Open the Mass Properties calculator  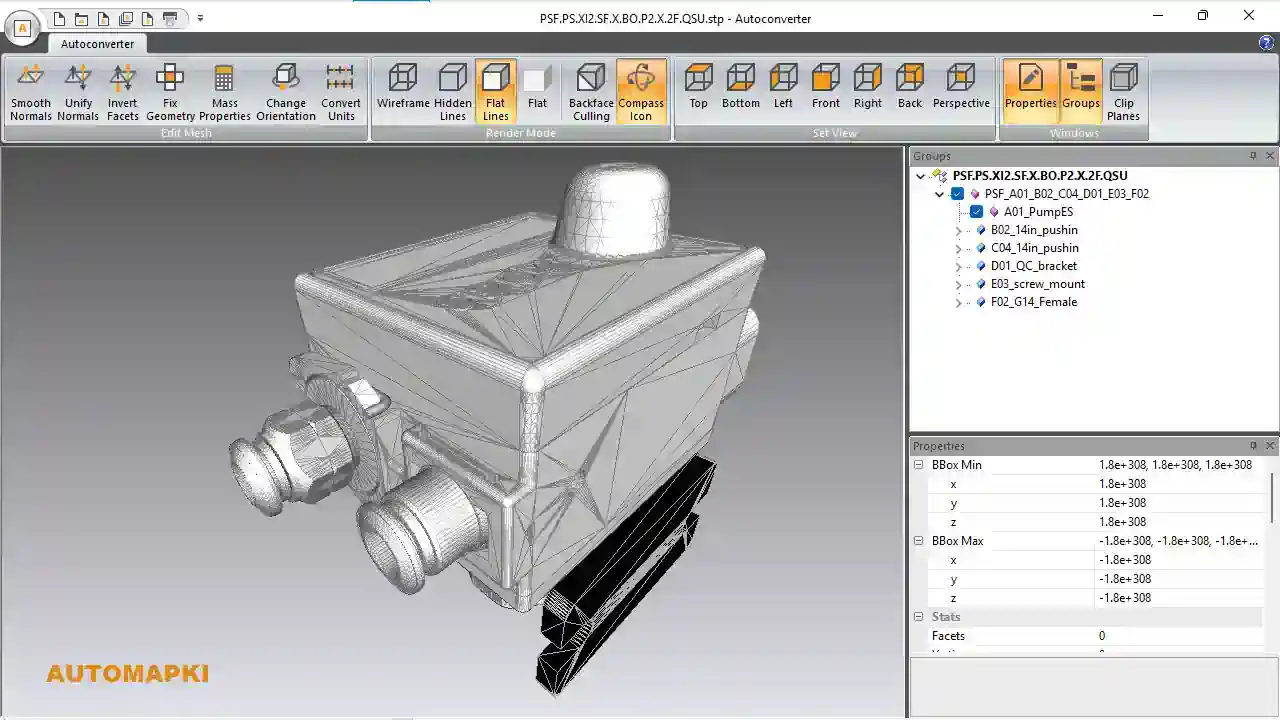pos(224,92)
